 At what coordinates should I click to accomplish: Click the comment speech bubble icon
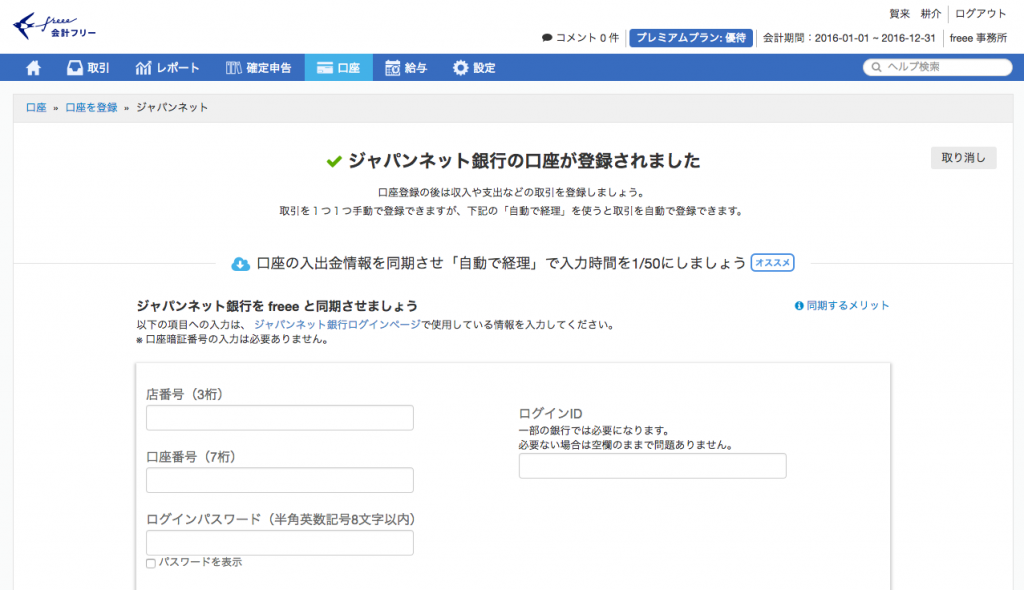pos(546,38)
